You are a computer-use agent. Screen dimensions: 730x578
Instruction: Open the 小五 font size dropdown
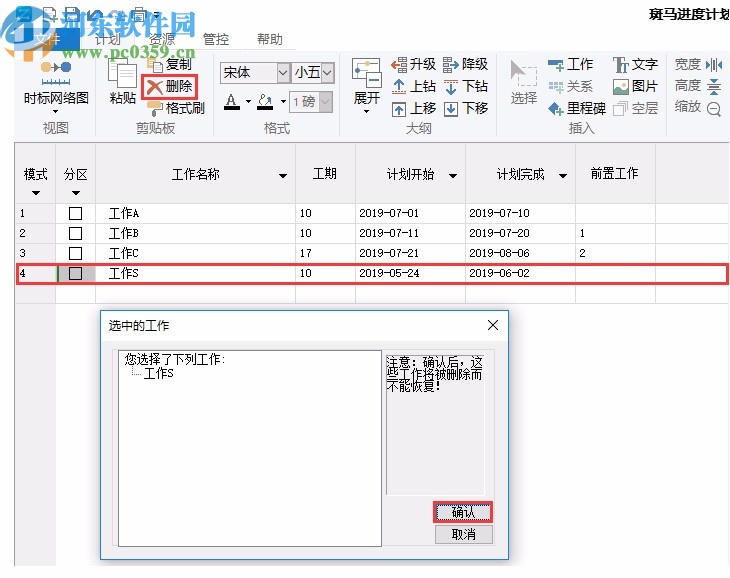coord(327,73)
